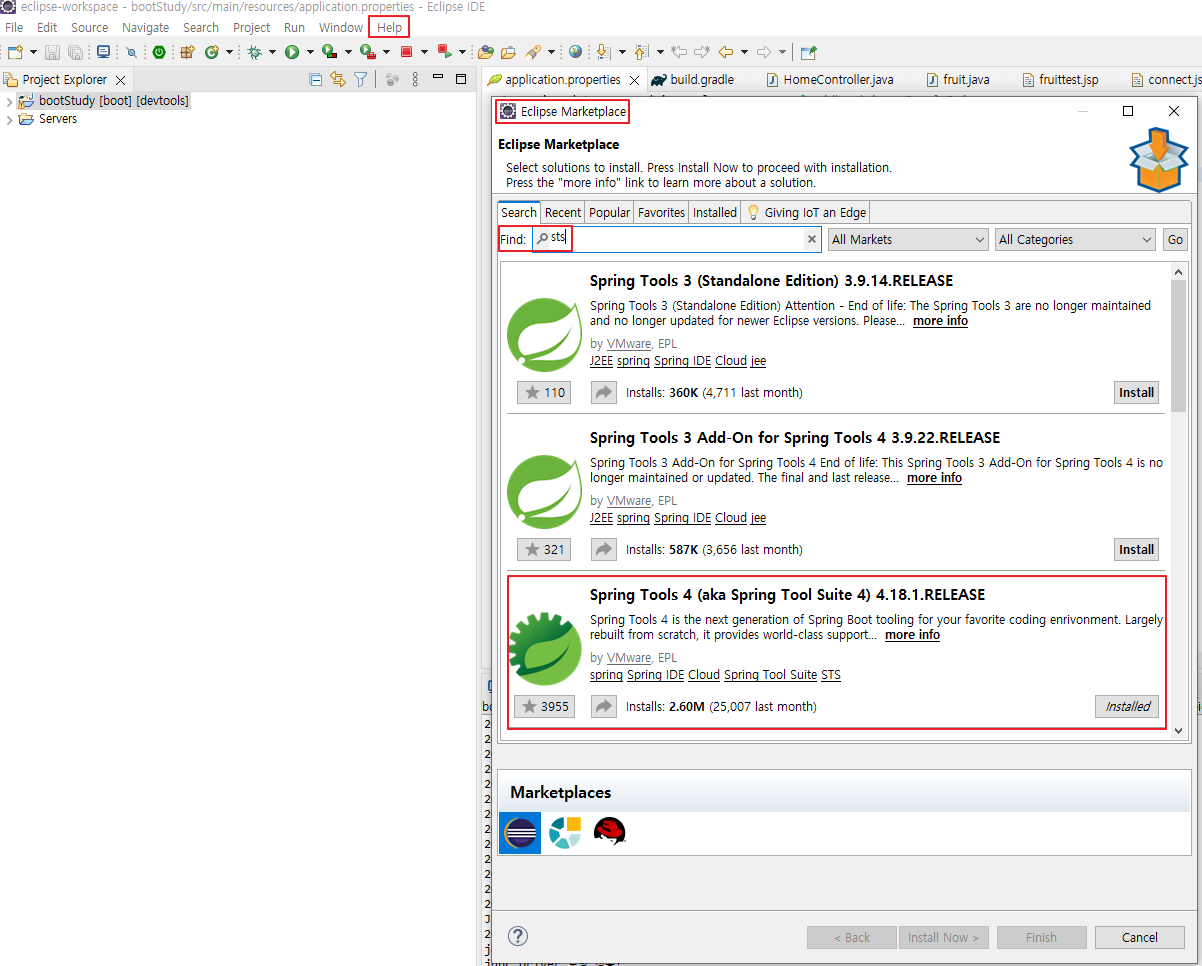The height and width of the screenshot is (966, 1202).
Task: Click the New wizard toolbar icon
Action: pos(15,52)
